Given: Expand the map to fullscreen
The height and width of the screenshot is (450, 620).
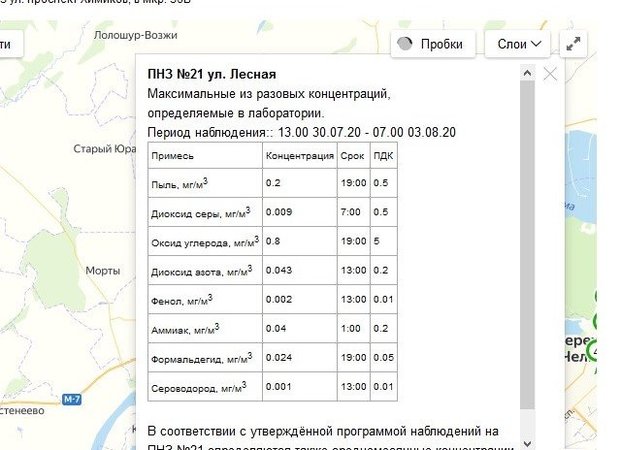Looking at the screenshot, I should coord(574,44).
